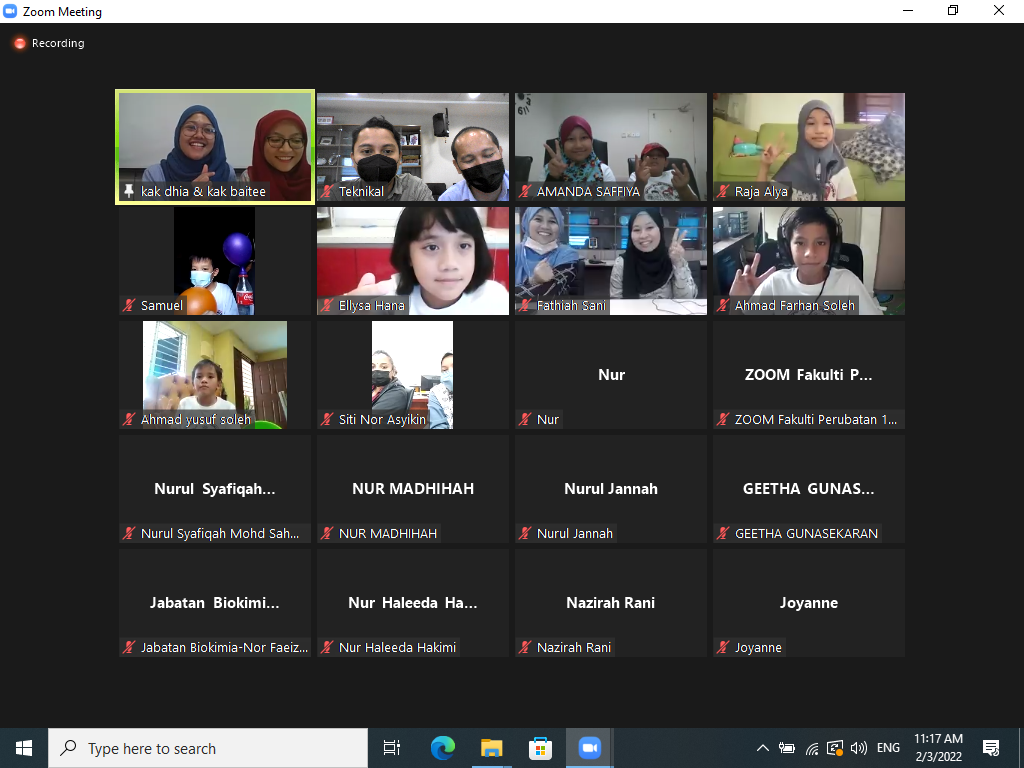Screen dimensions: 1024x768
Task: Open the notification center in the taskbar
Action: tap(991, 748)
